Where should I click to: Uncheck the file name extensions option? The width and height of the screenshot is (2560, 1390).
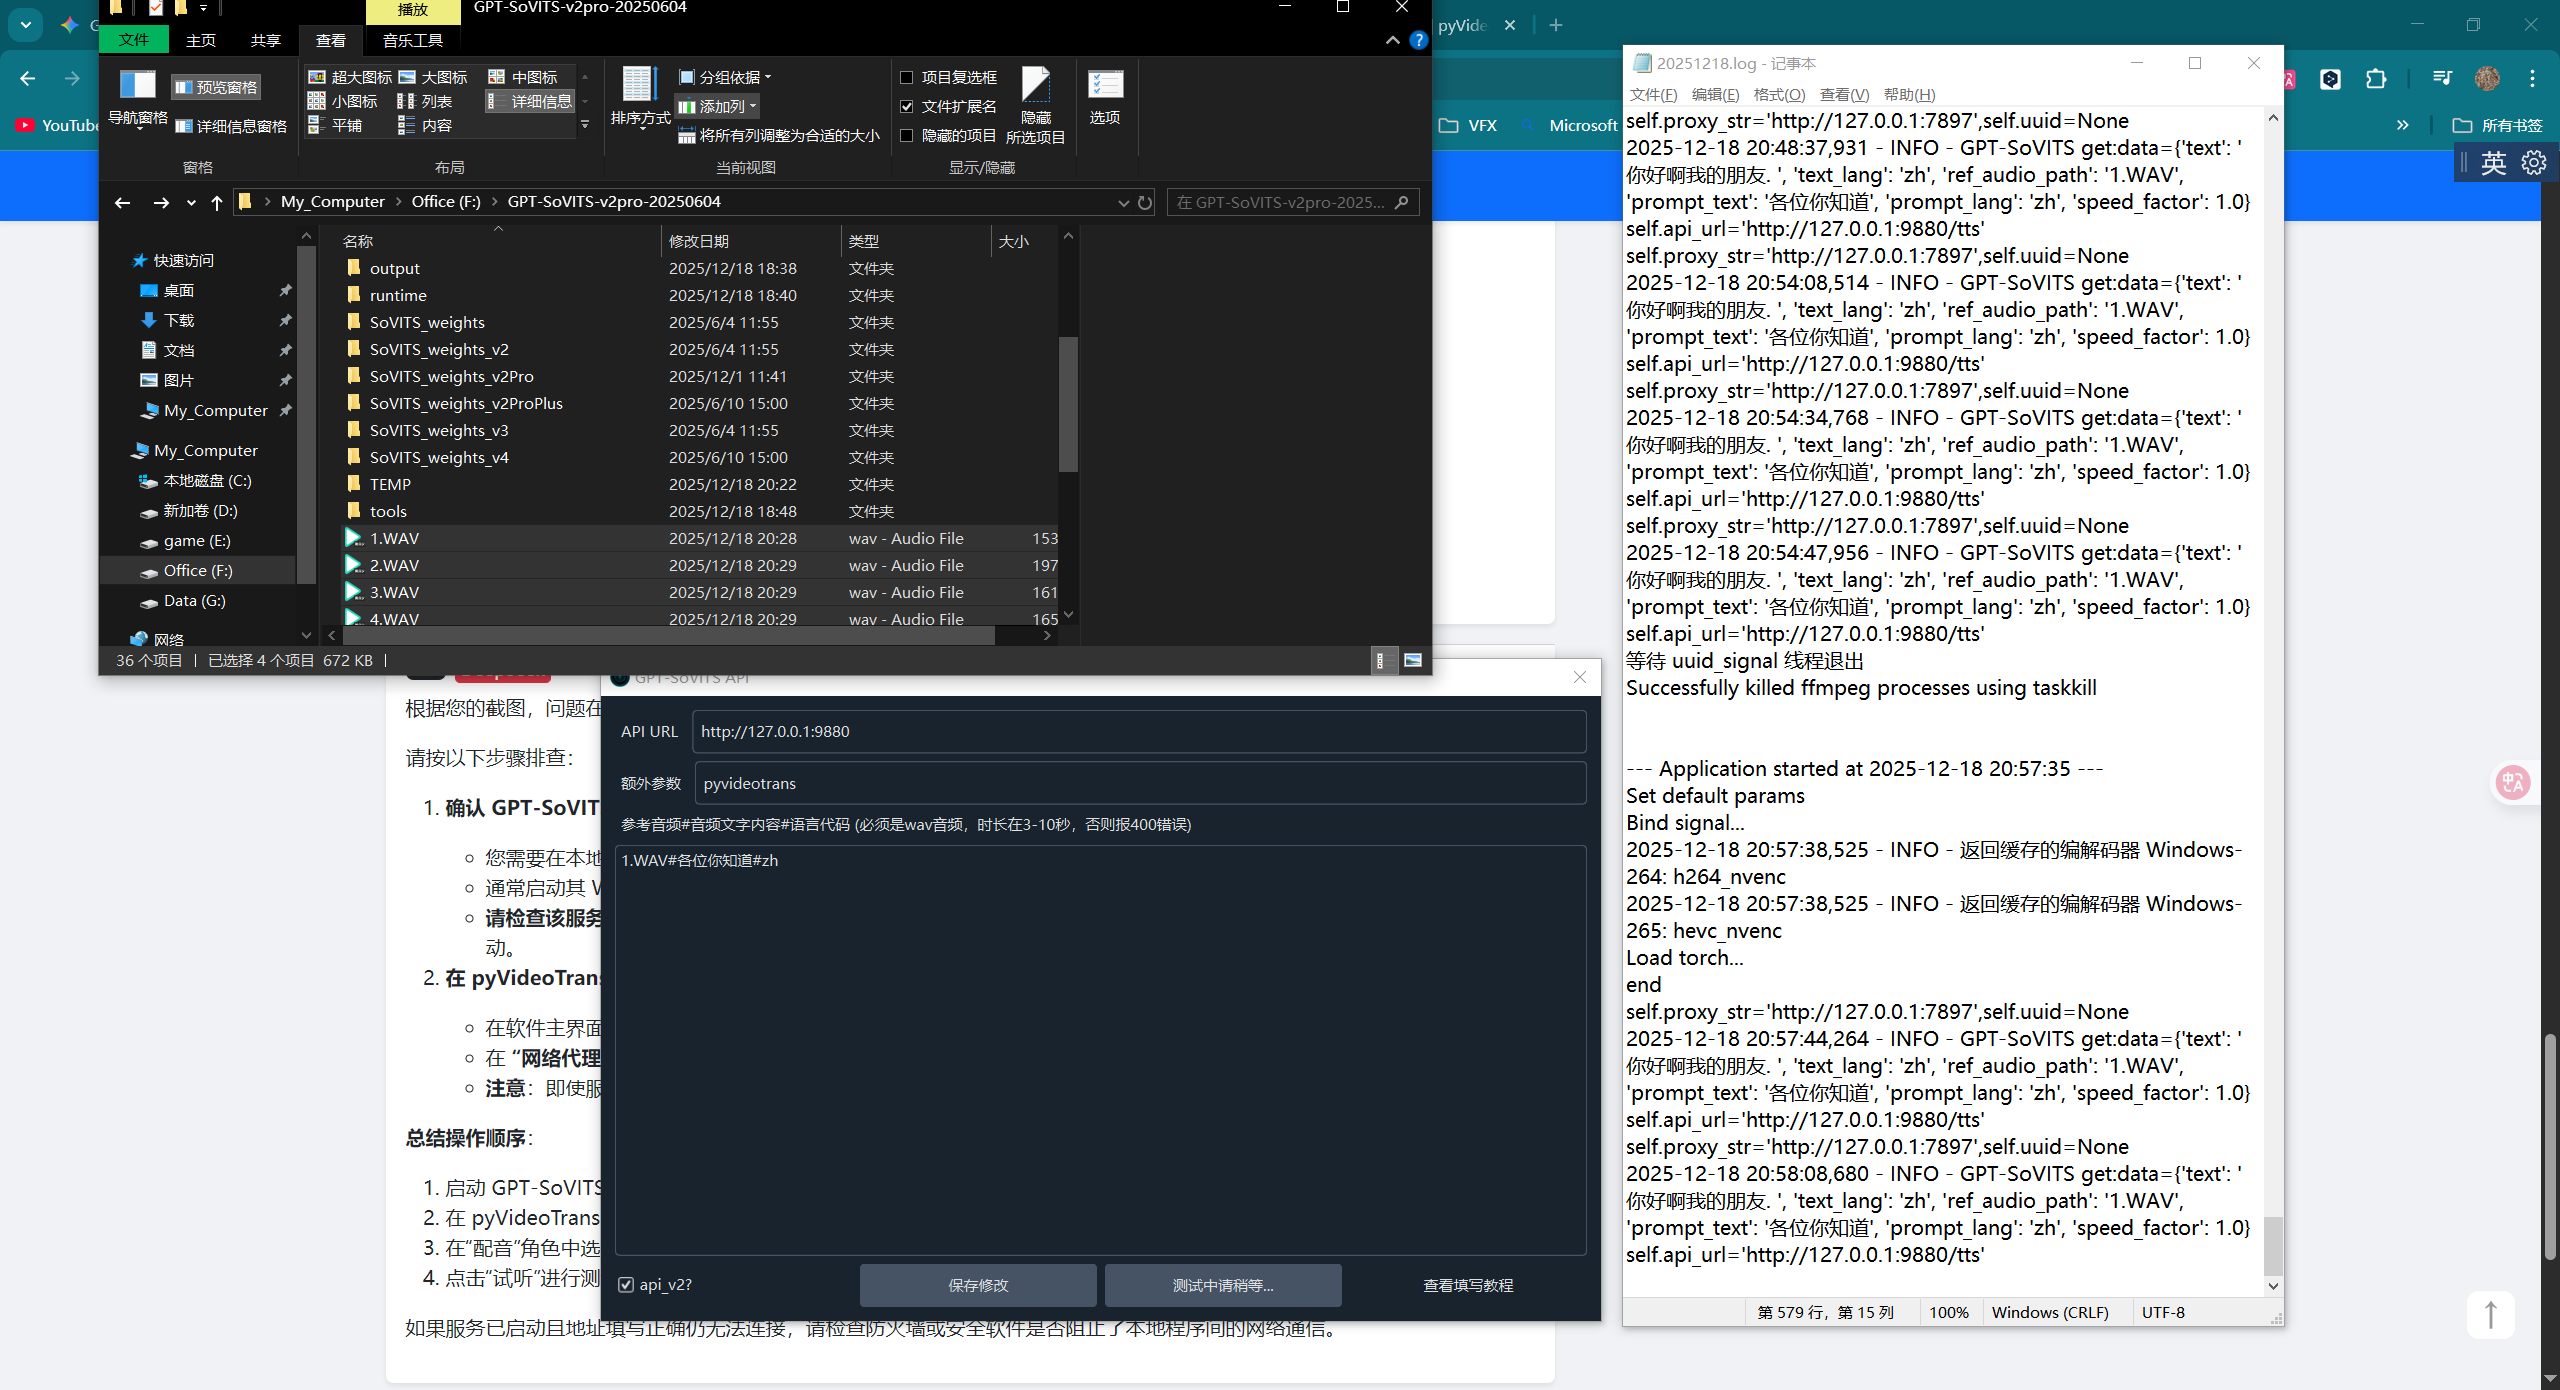coord(907,106)
